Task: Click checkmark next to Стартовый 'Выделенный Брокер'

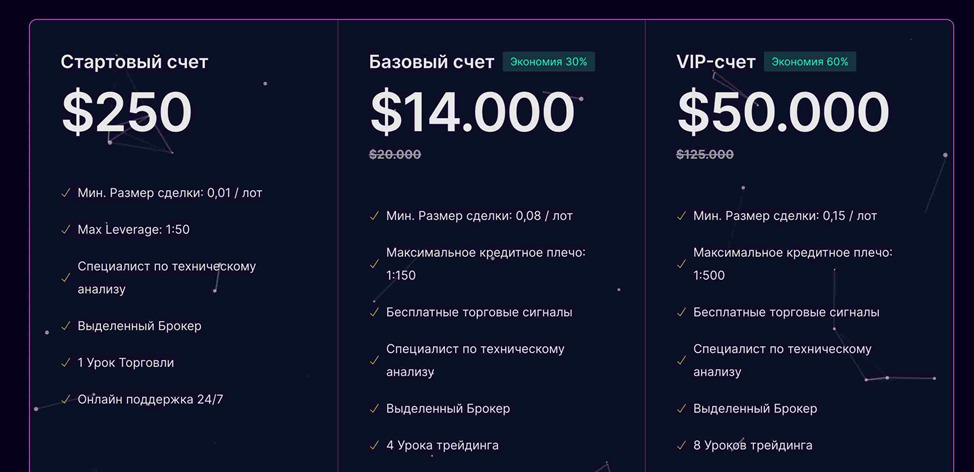Action: (66, 326)
